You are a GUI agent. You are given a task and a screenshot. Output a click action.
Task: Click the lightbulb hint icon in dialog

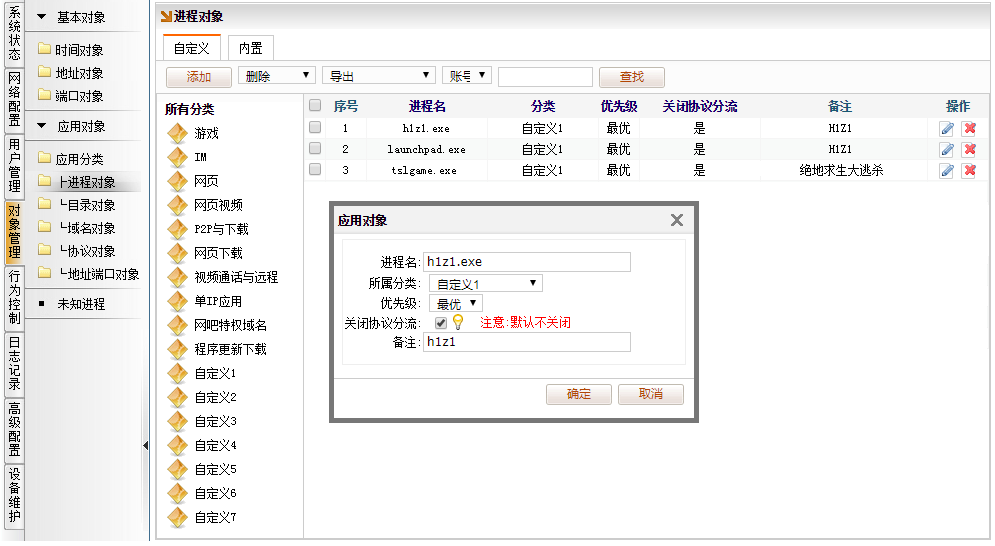458,322
